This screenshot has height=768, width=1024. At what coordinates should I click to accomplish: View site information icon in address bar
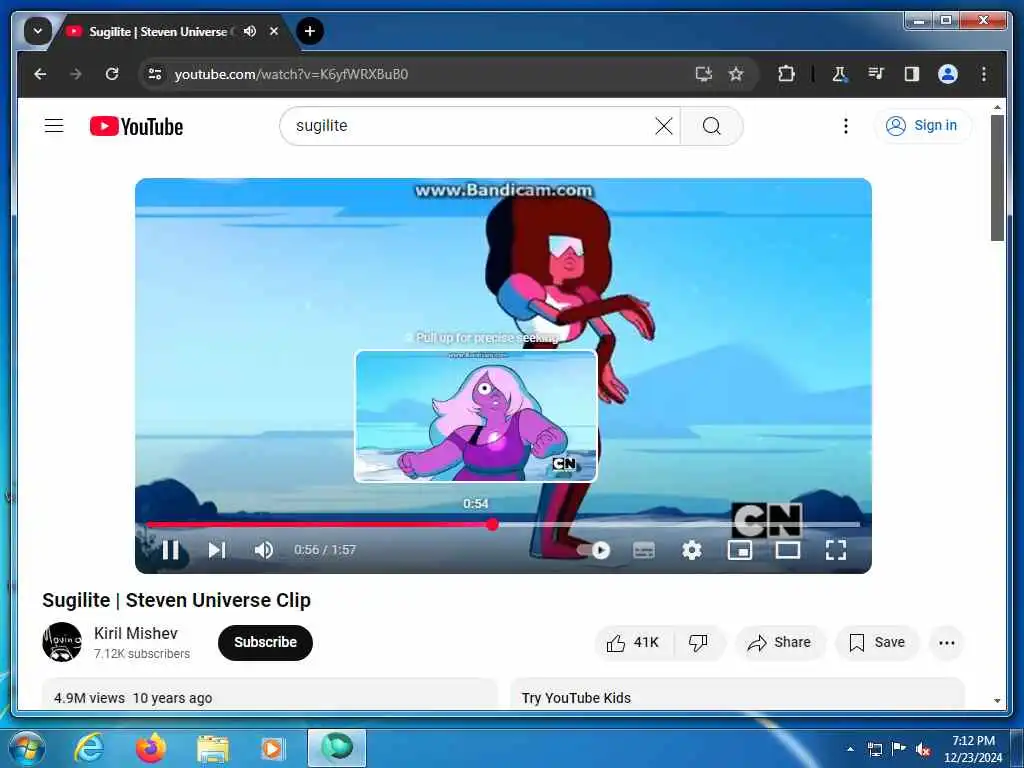tap(155, 74)
